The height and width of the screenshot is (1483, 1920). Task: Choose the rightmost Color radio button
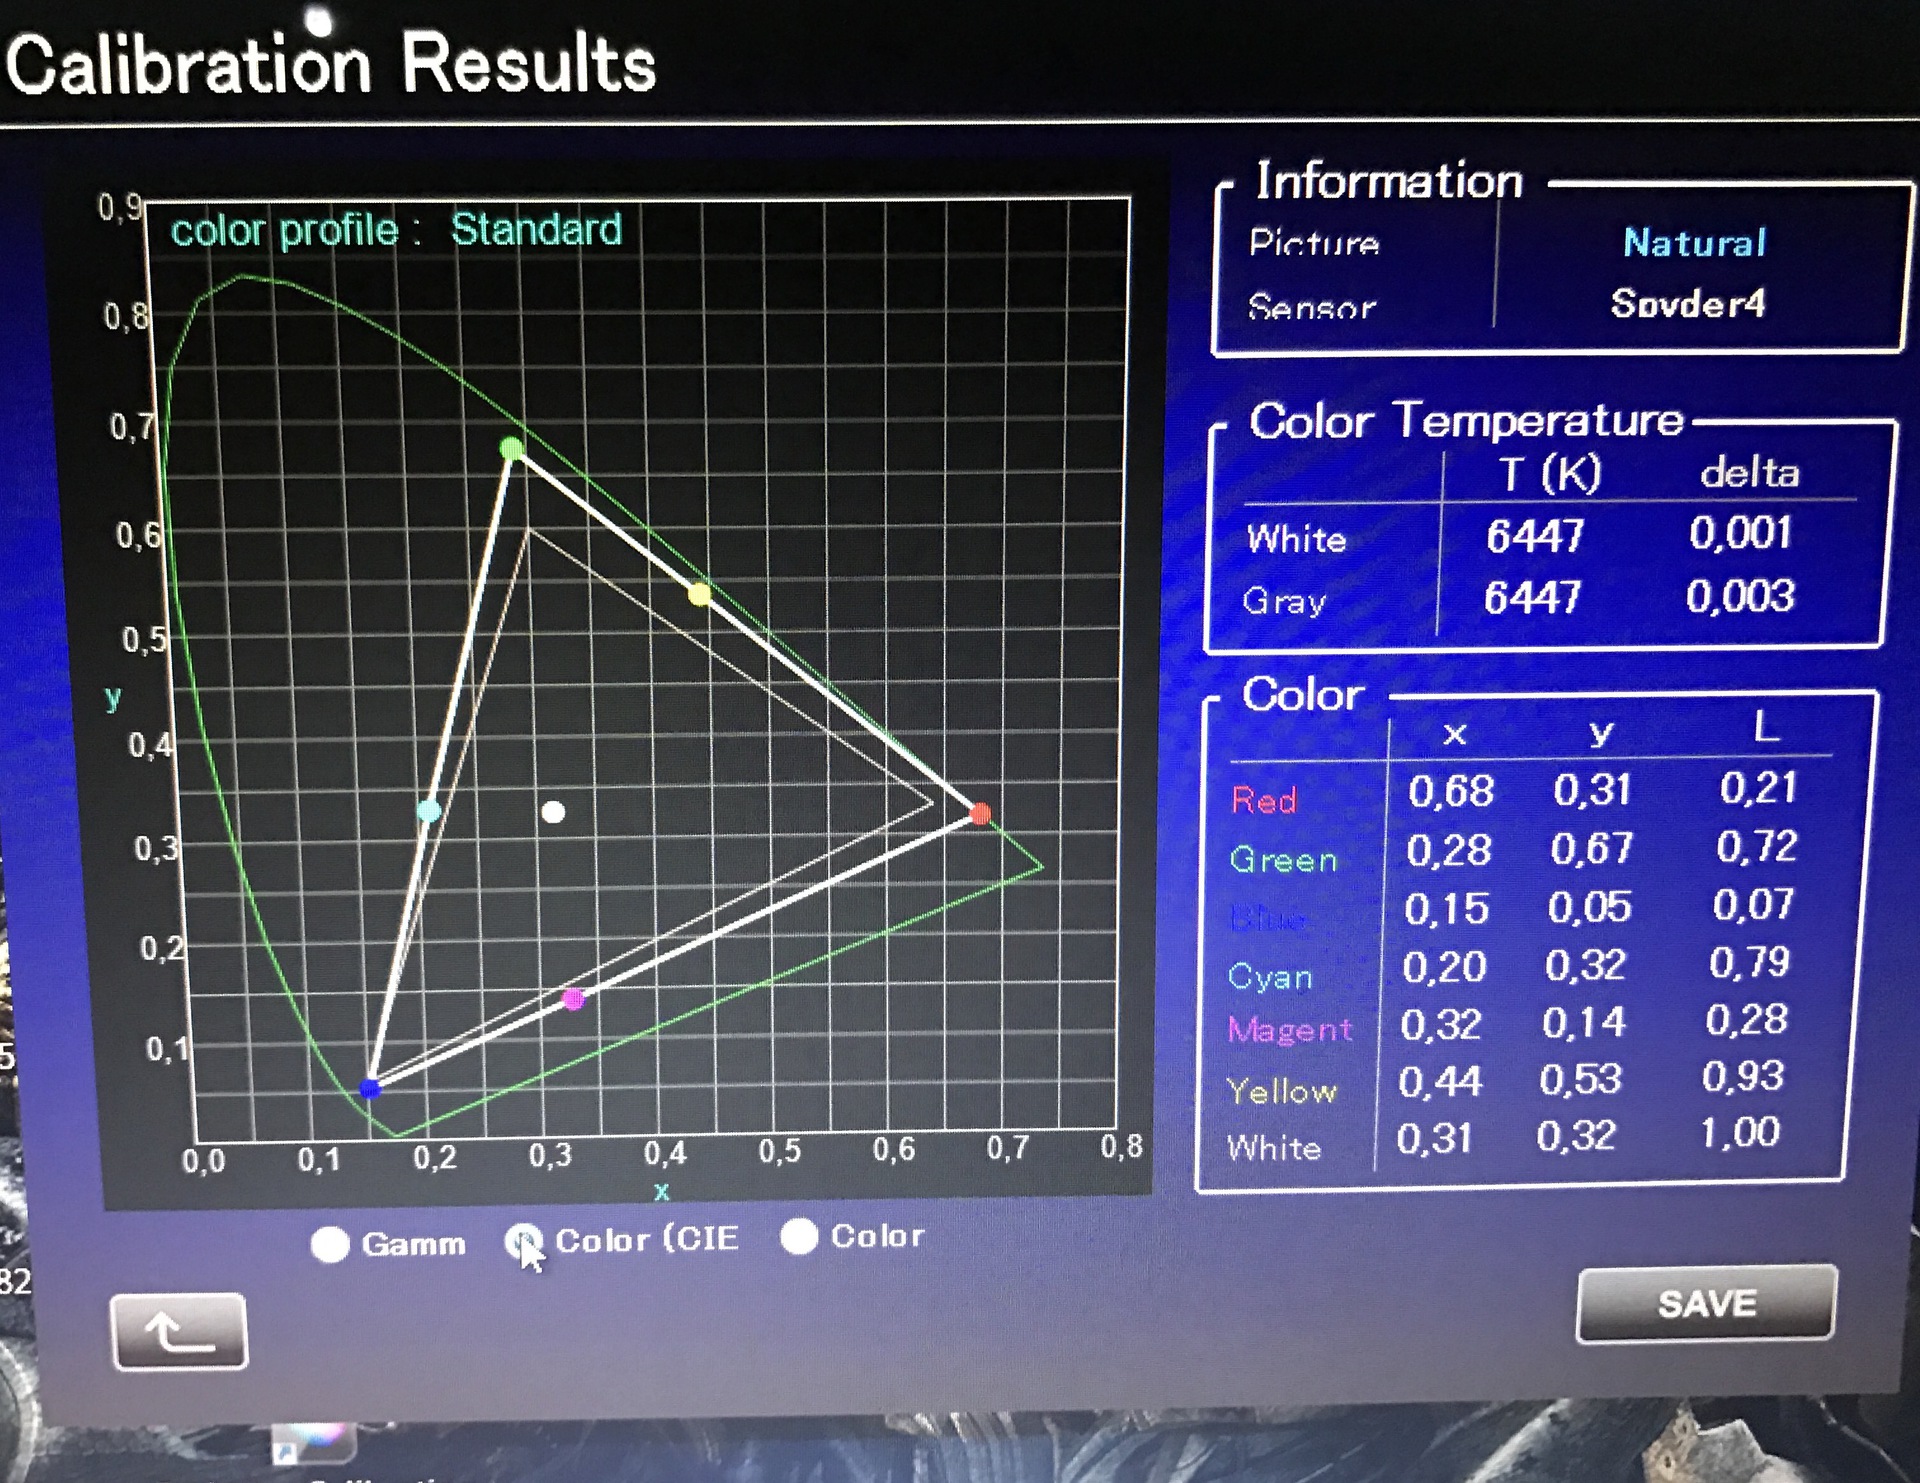(x=799, y=1236)
